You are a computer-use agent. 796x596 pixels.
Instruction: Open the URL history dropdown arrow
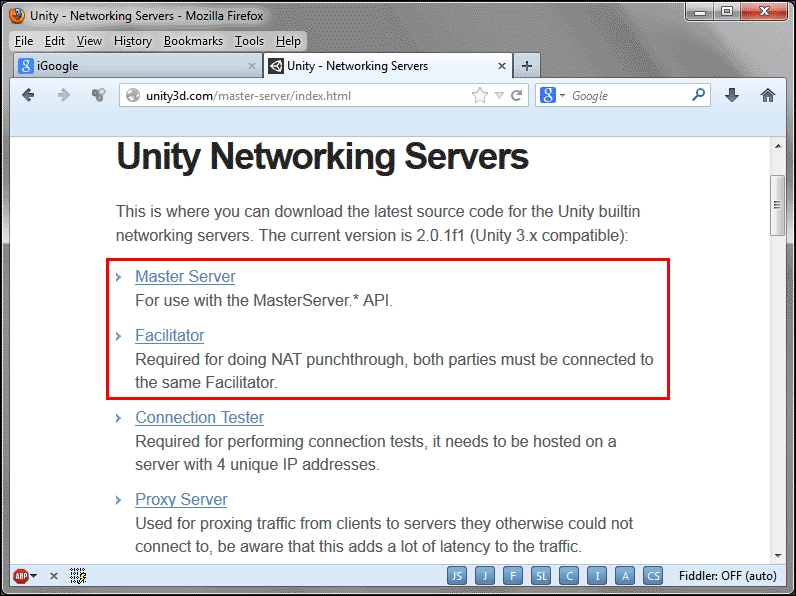pyautogui.click(x=499, y=95)
